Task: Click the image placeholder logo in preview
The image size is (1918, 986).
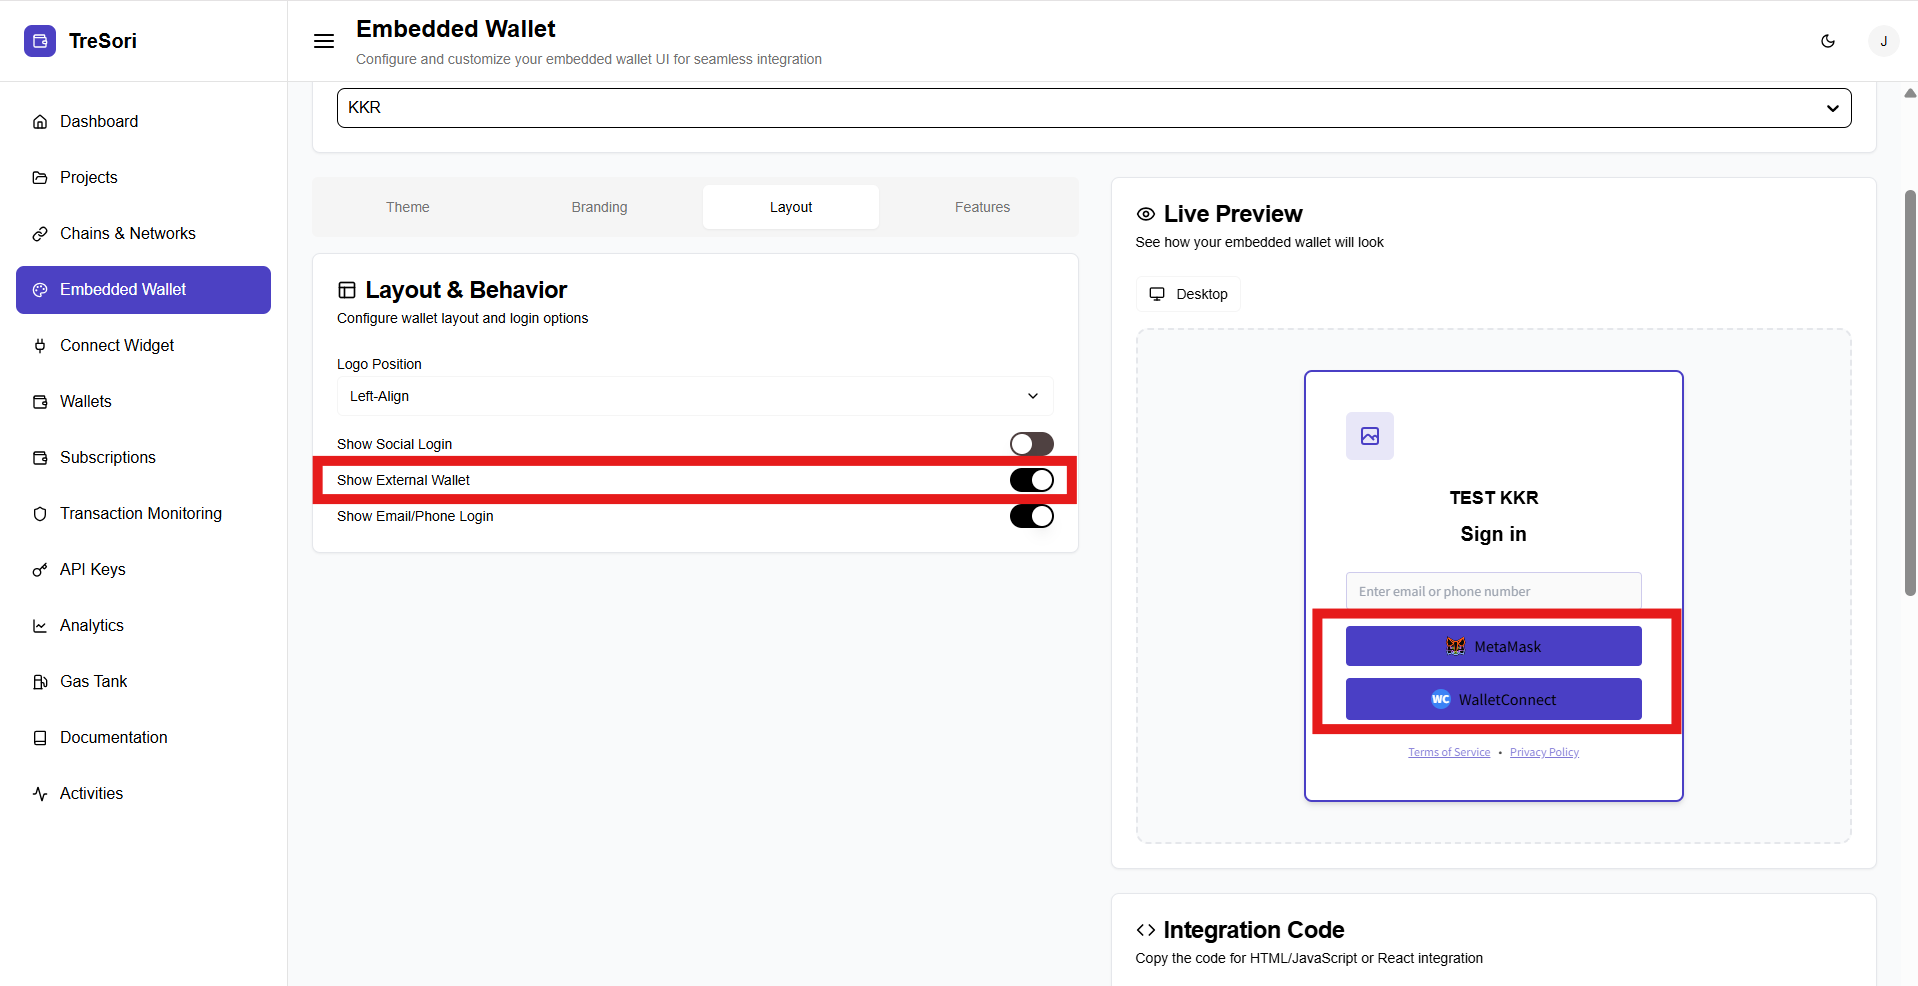Action: click(x=1369, y=436)
